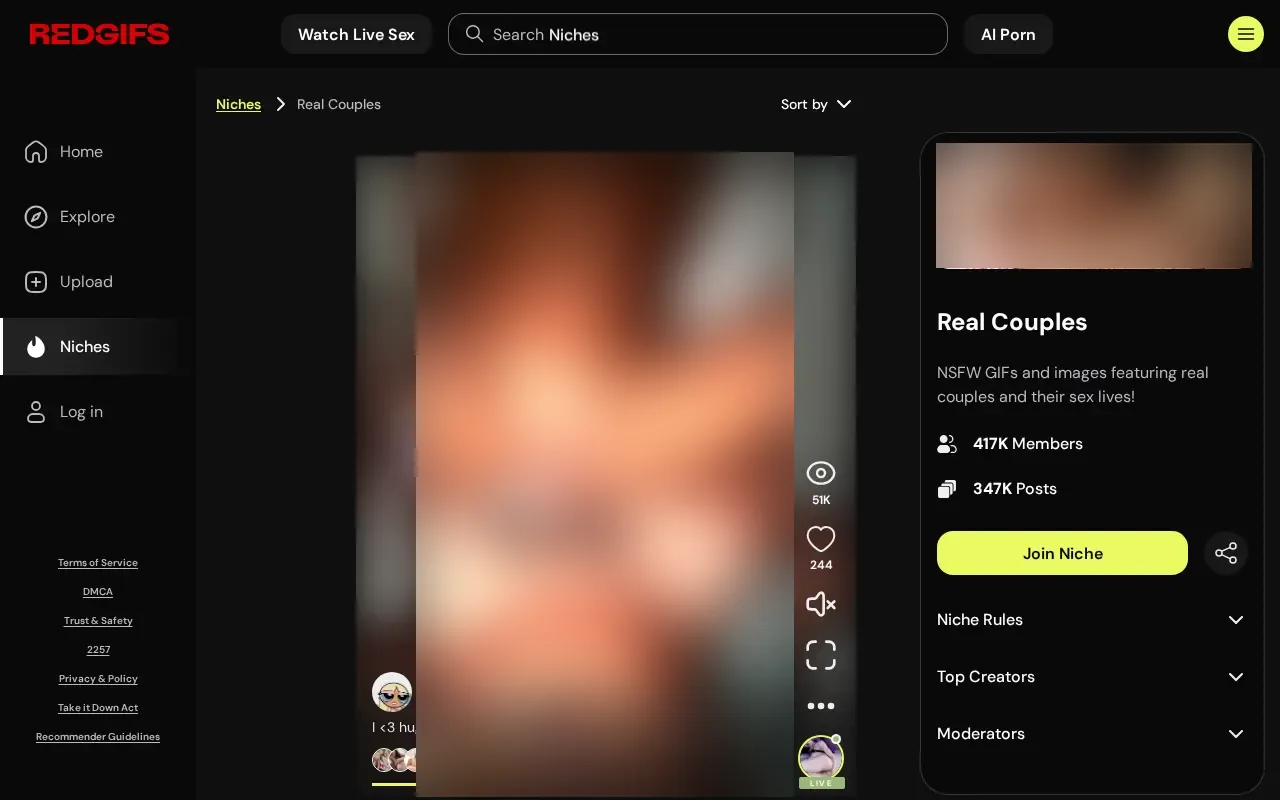Open the Take it Down Act link

coord(98,708)
